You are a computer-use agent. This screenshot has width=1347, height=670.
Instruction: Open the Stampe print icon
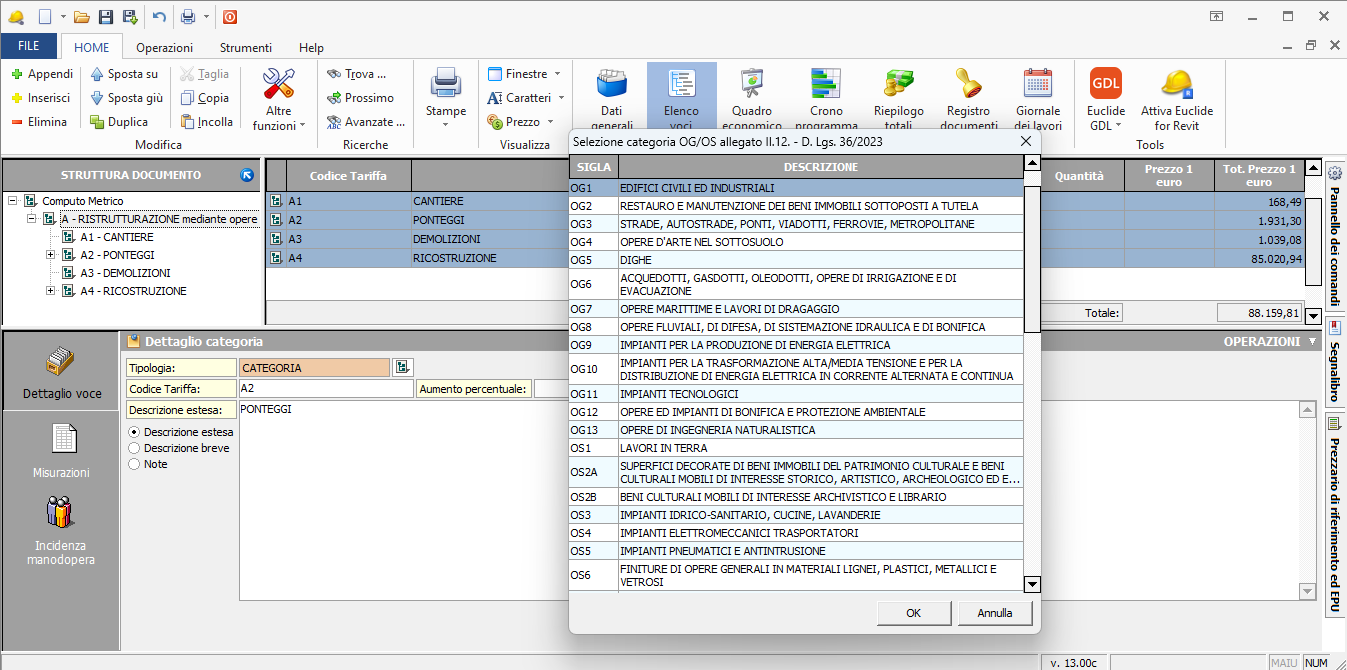coord(445,85)
